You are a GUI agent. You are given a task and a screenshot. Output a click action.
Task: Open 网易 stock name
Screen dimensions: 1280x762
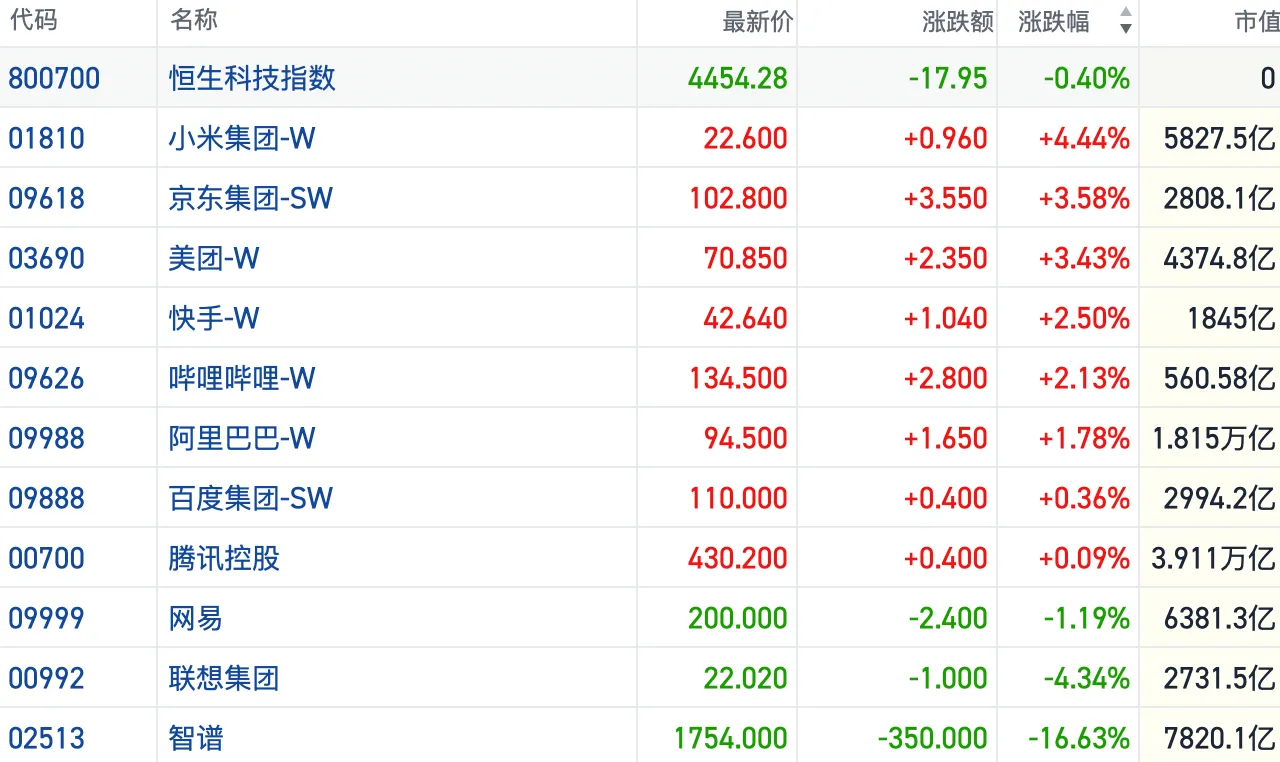195,618
